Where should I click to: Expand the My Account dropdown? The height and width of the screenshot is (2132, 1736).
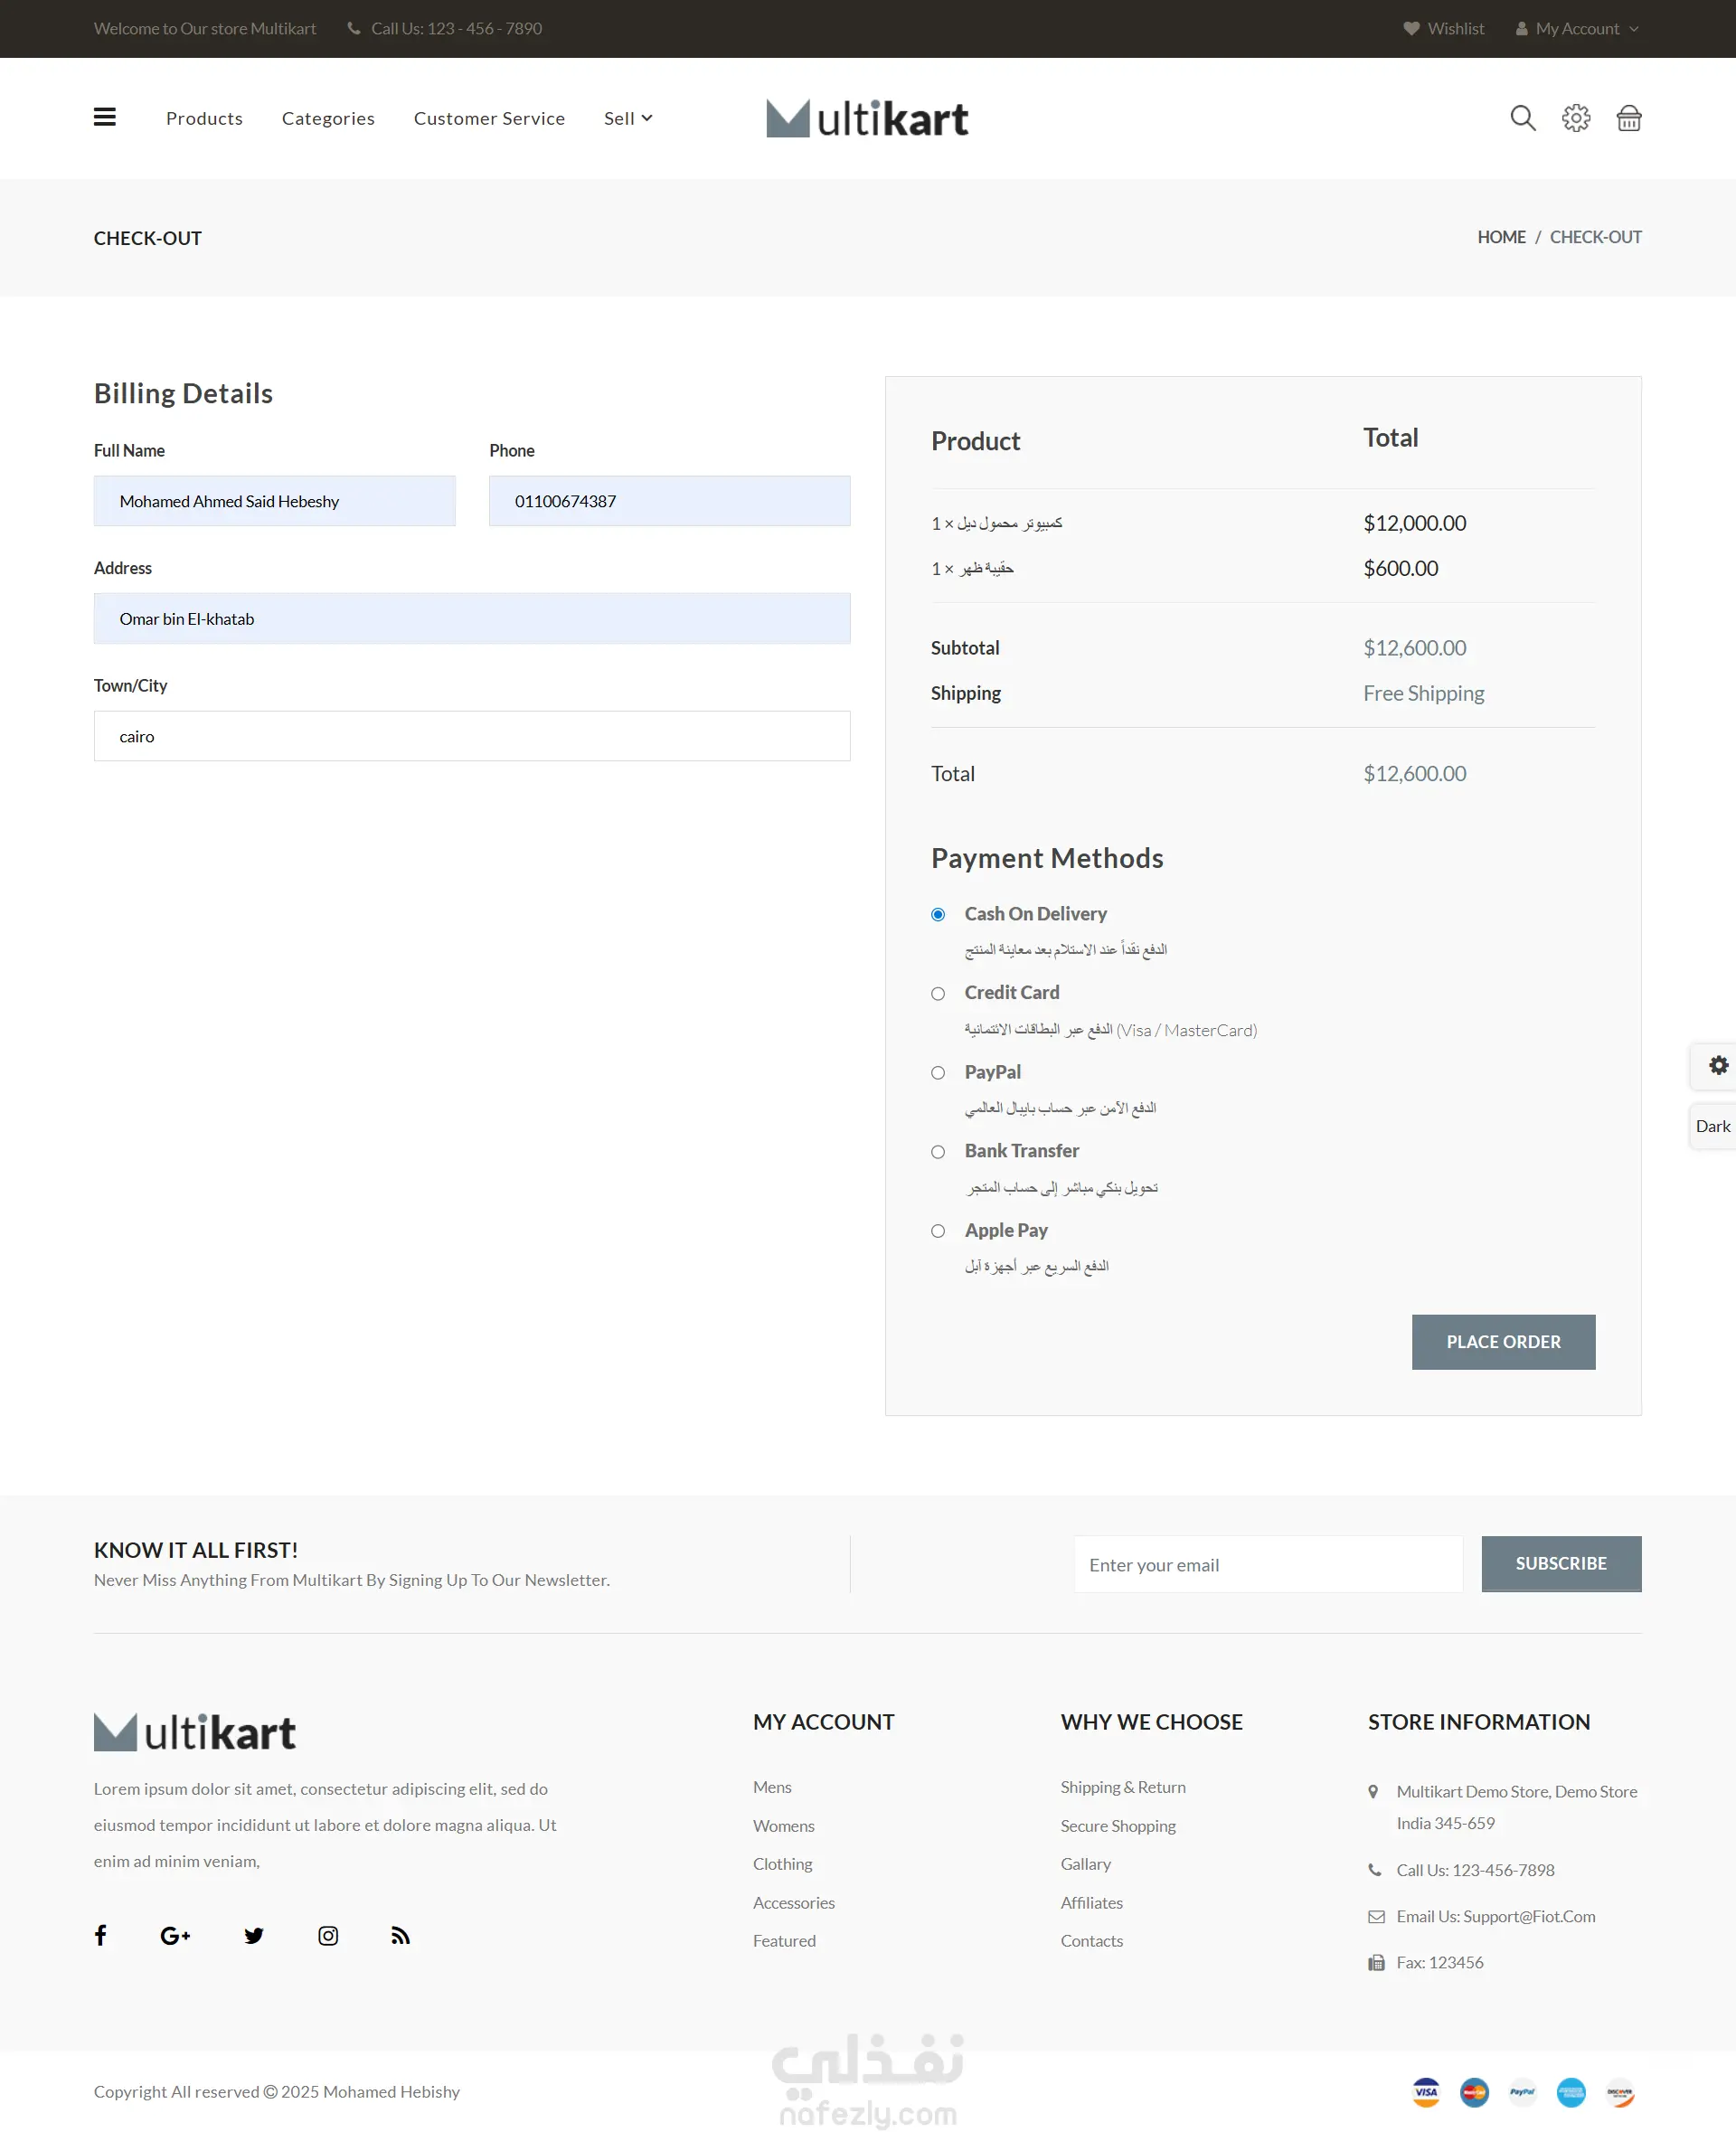pos(1576,28)
